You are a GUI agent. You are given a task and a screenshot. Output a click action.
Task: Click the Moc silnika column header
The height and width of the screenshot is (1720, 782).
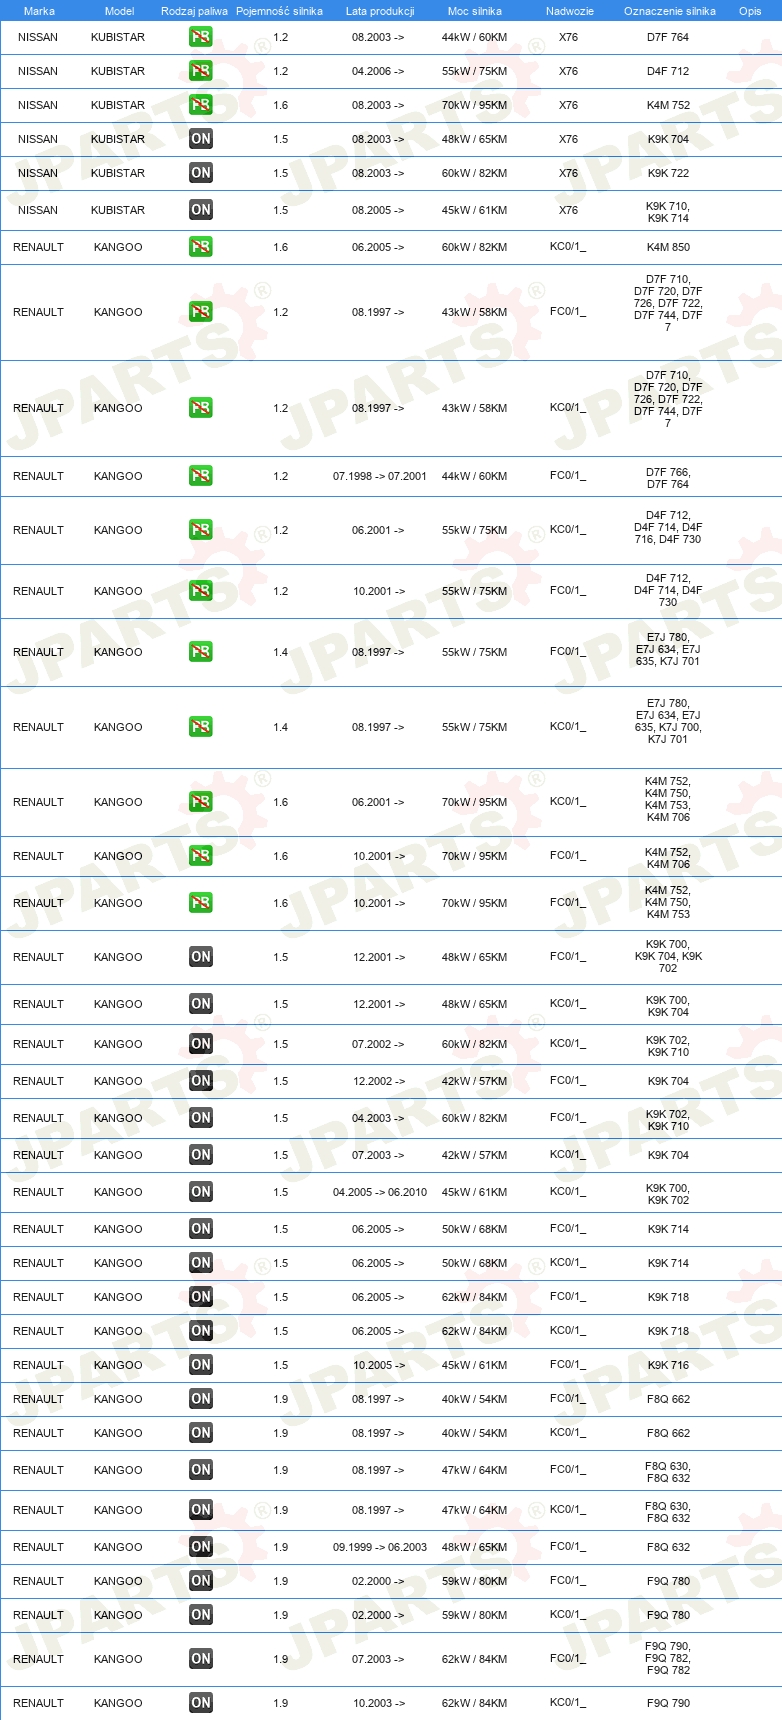coord(475,11)
